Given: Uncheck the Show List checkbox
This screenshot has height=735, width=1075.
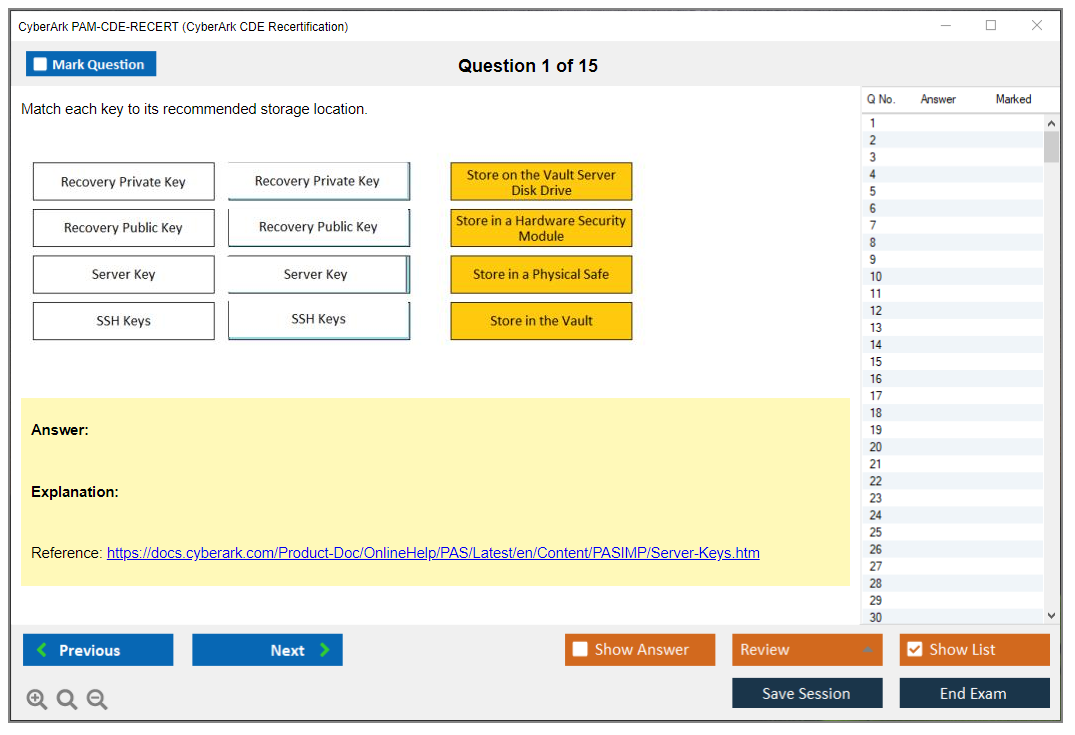Looking at the screenshot, I should (914, 650).
